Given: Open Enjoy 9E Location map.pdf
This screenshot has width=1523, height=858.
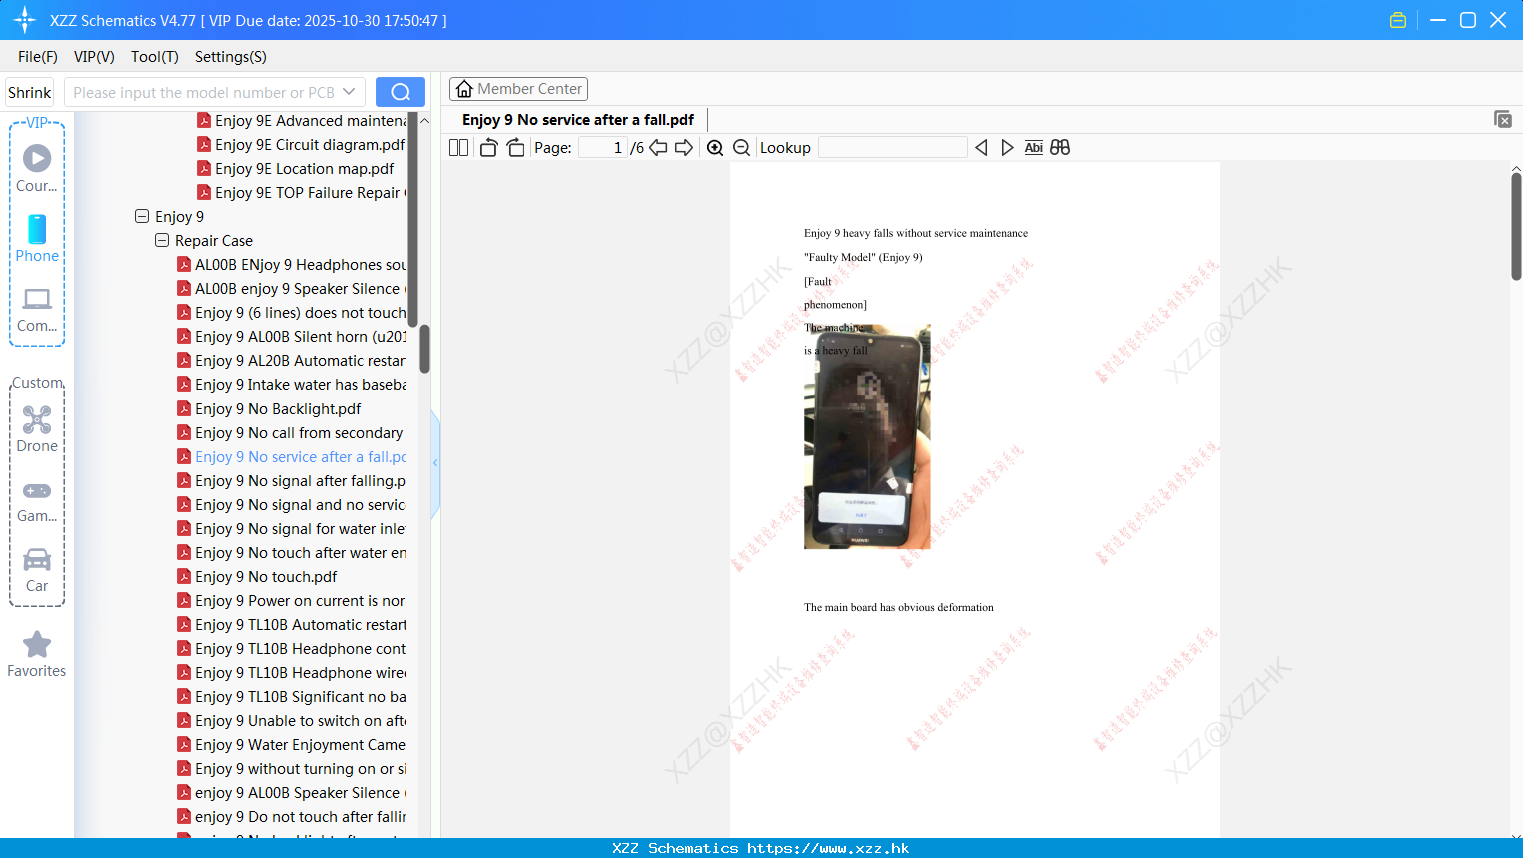Looking at the screenshot, I should pos(296,169).
